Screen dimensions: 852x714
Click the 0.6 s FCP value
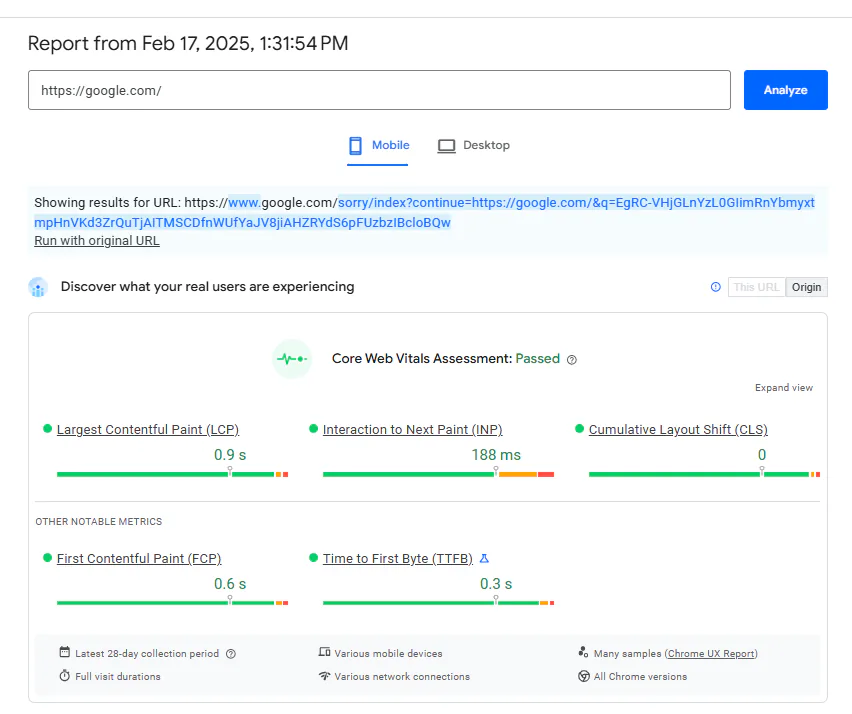pyautogui.click(x=230, y=584)
